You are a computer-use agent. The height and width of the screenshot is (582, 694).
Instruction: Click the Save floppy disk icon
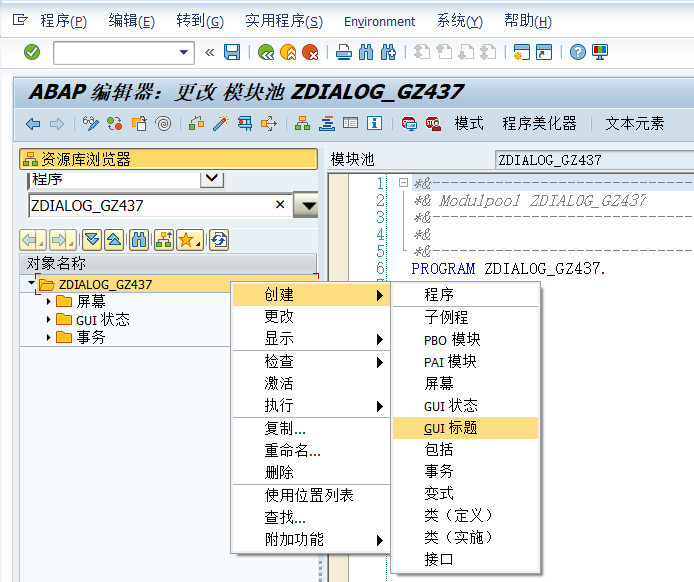click(x=232, y=52)
